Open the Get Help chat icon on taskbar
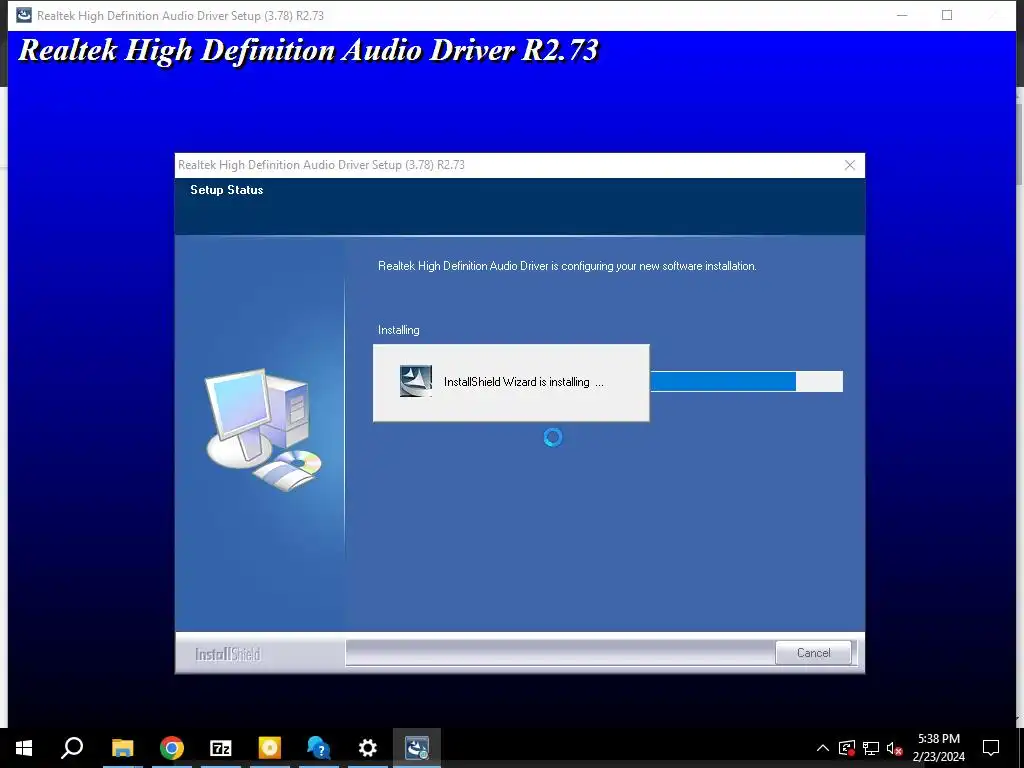 pos(319,748)
